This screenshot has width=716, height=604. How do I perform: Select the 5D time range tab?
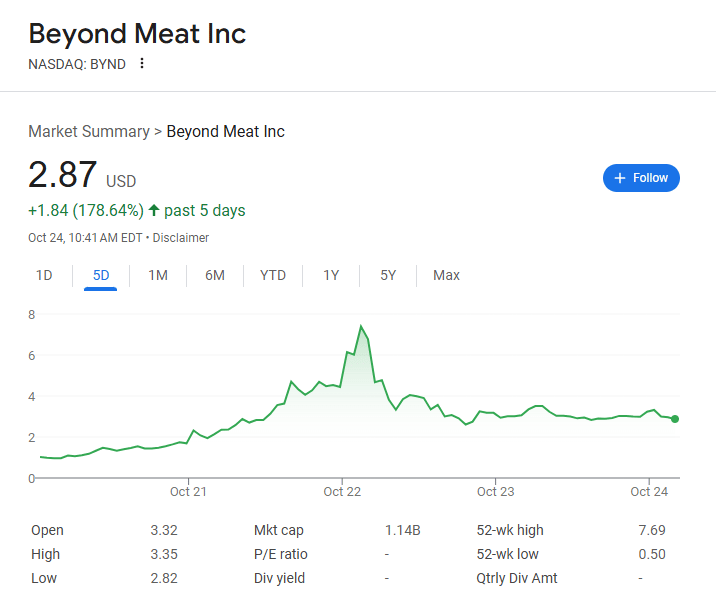(101, 275)
